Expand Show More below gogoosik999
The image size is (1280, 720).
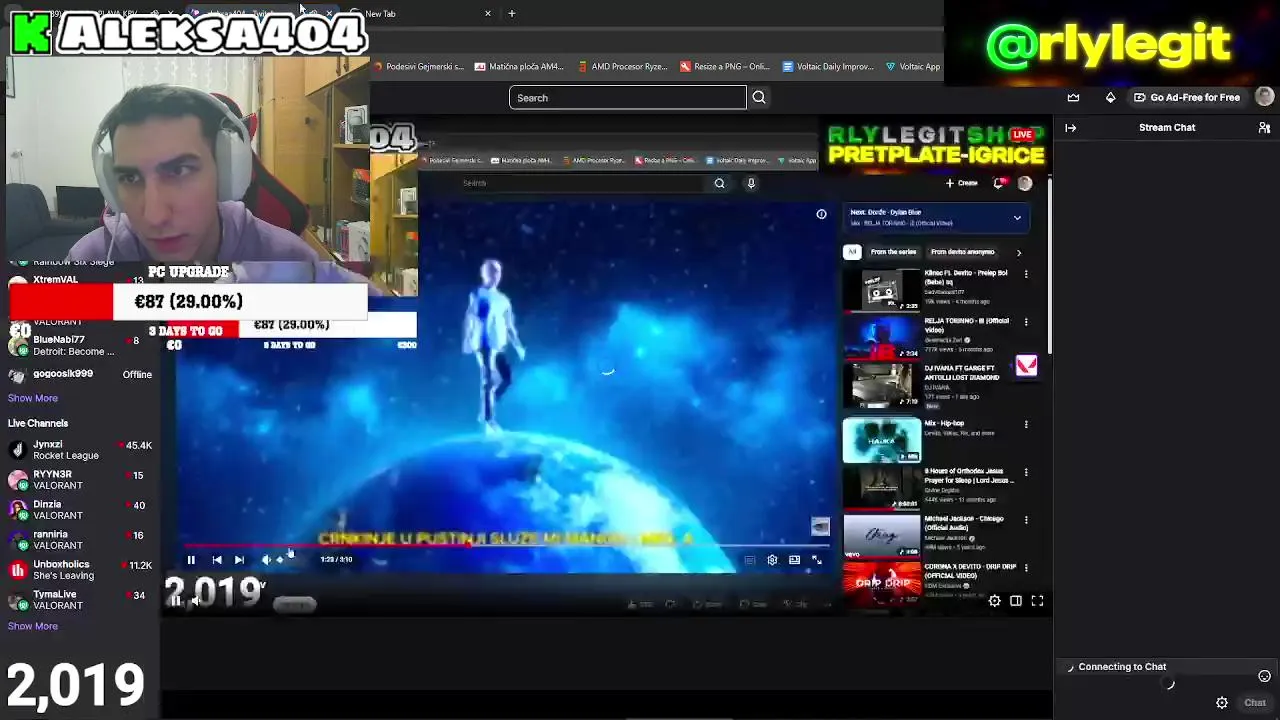33,398
